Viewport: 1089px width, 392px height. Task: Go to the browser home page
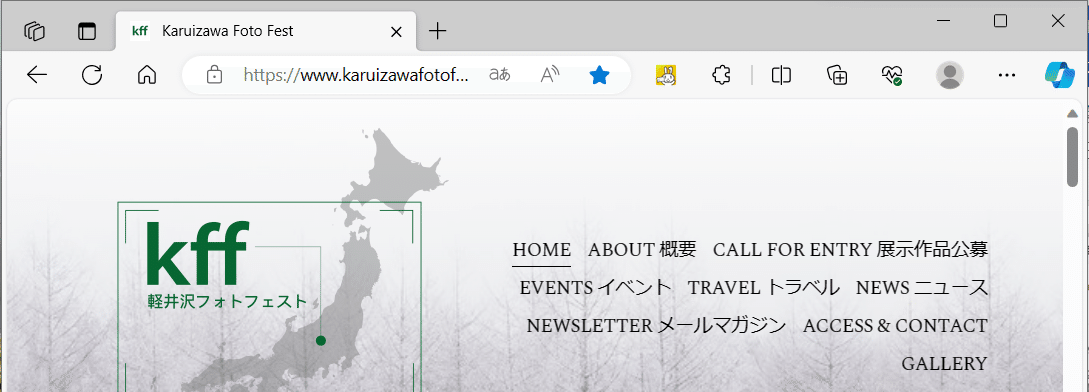147,74
